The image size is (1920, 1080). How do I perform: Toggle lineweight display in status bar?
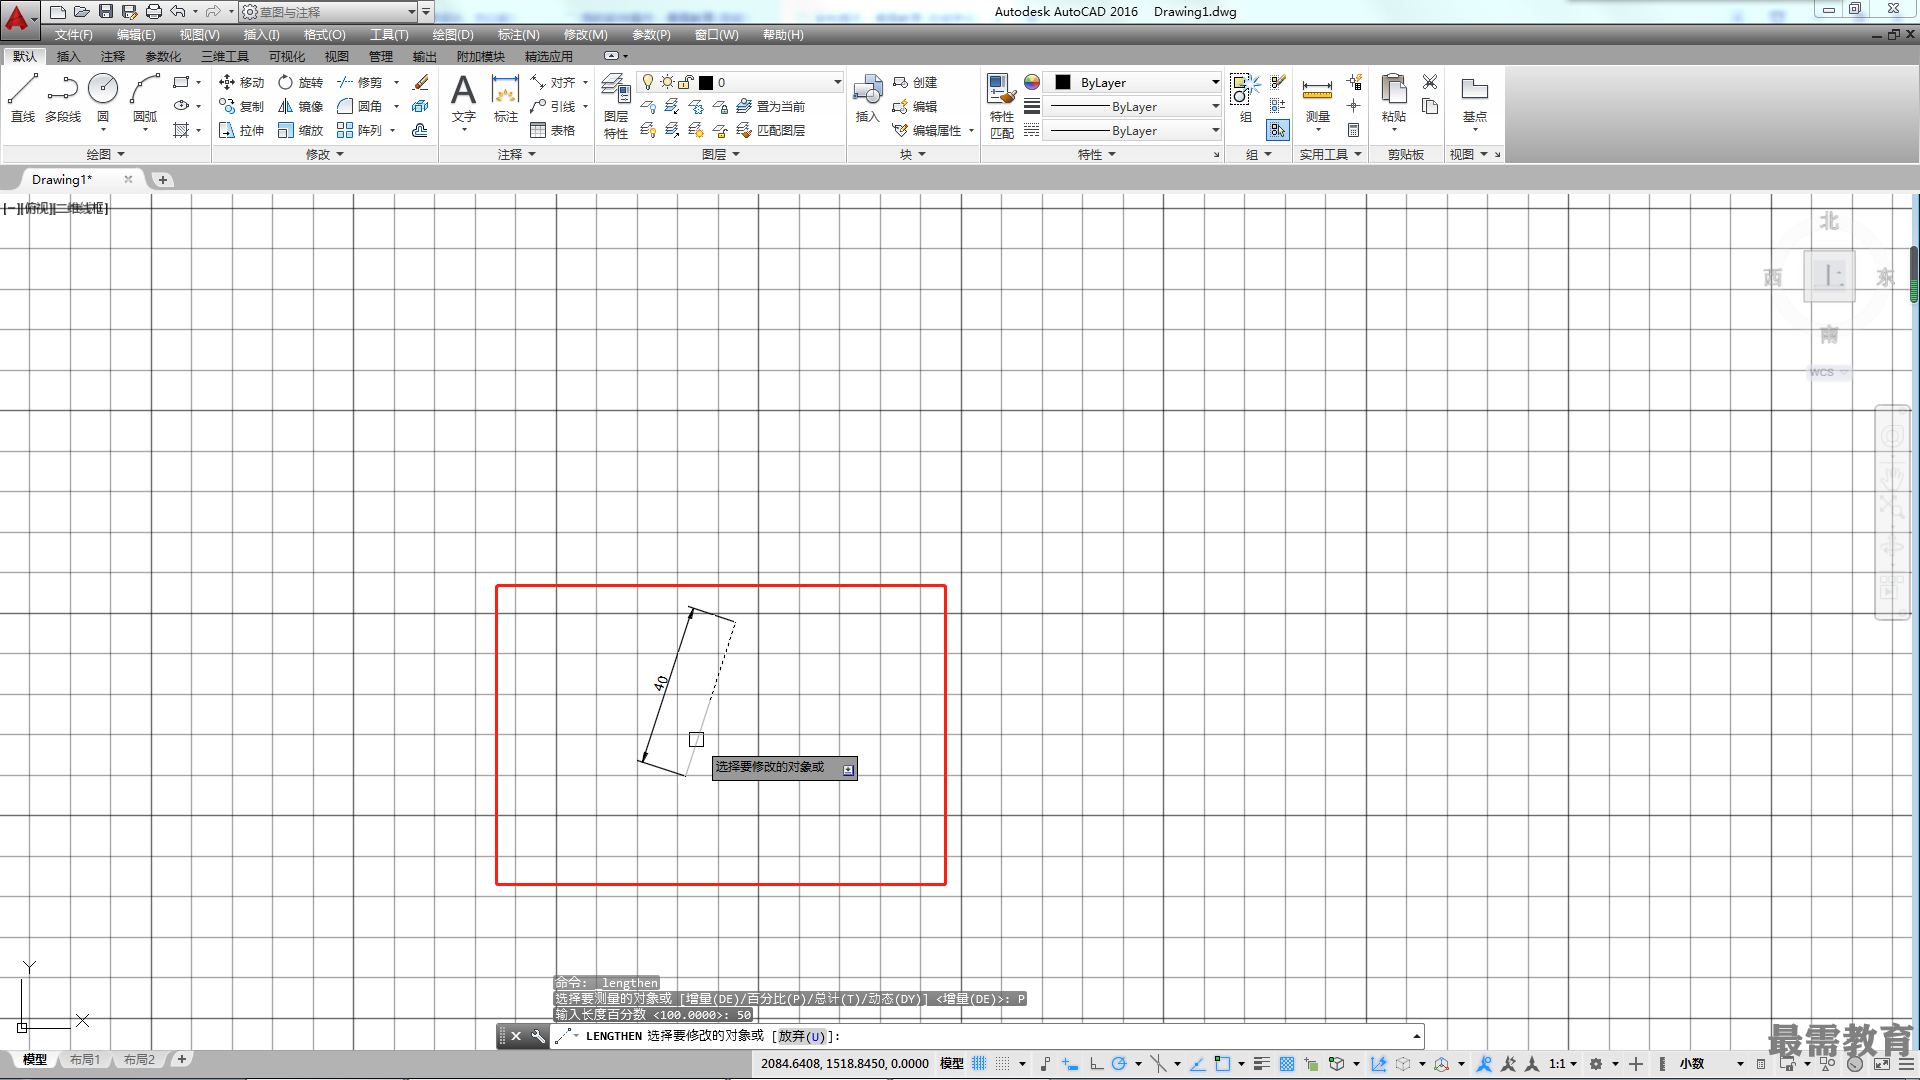coord(1262,1063)
